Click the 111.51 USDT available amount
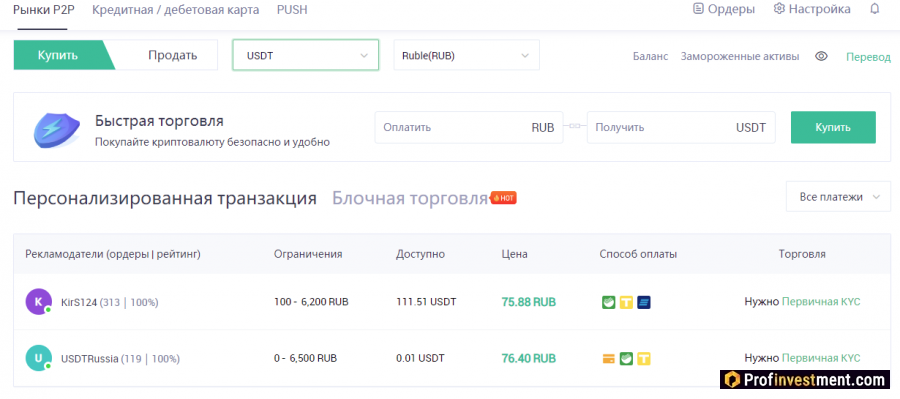 [x=426, y=302]
